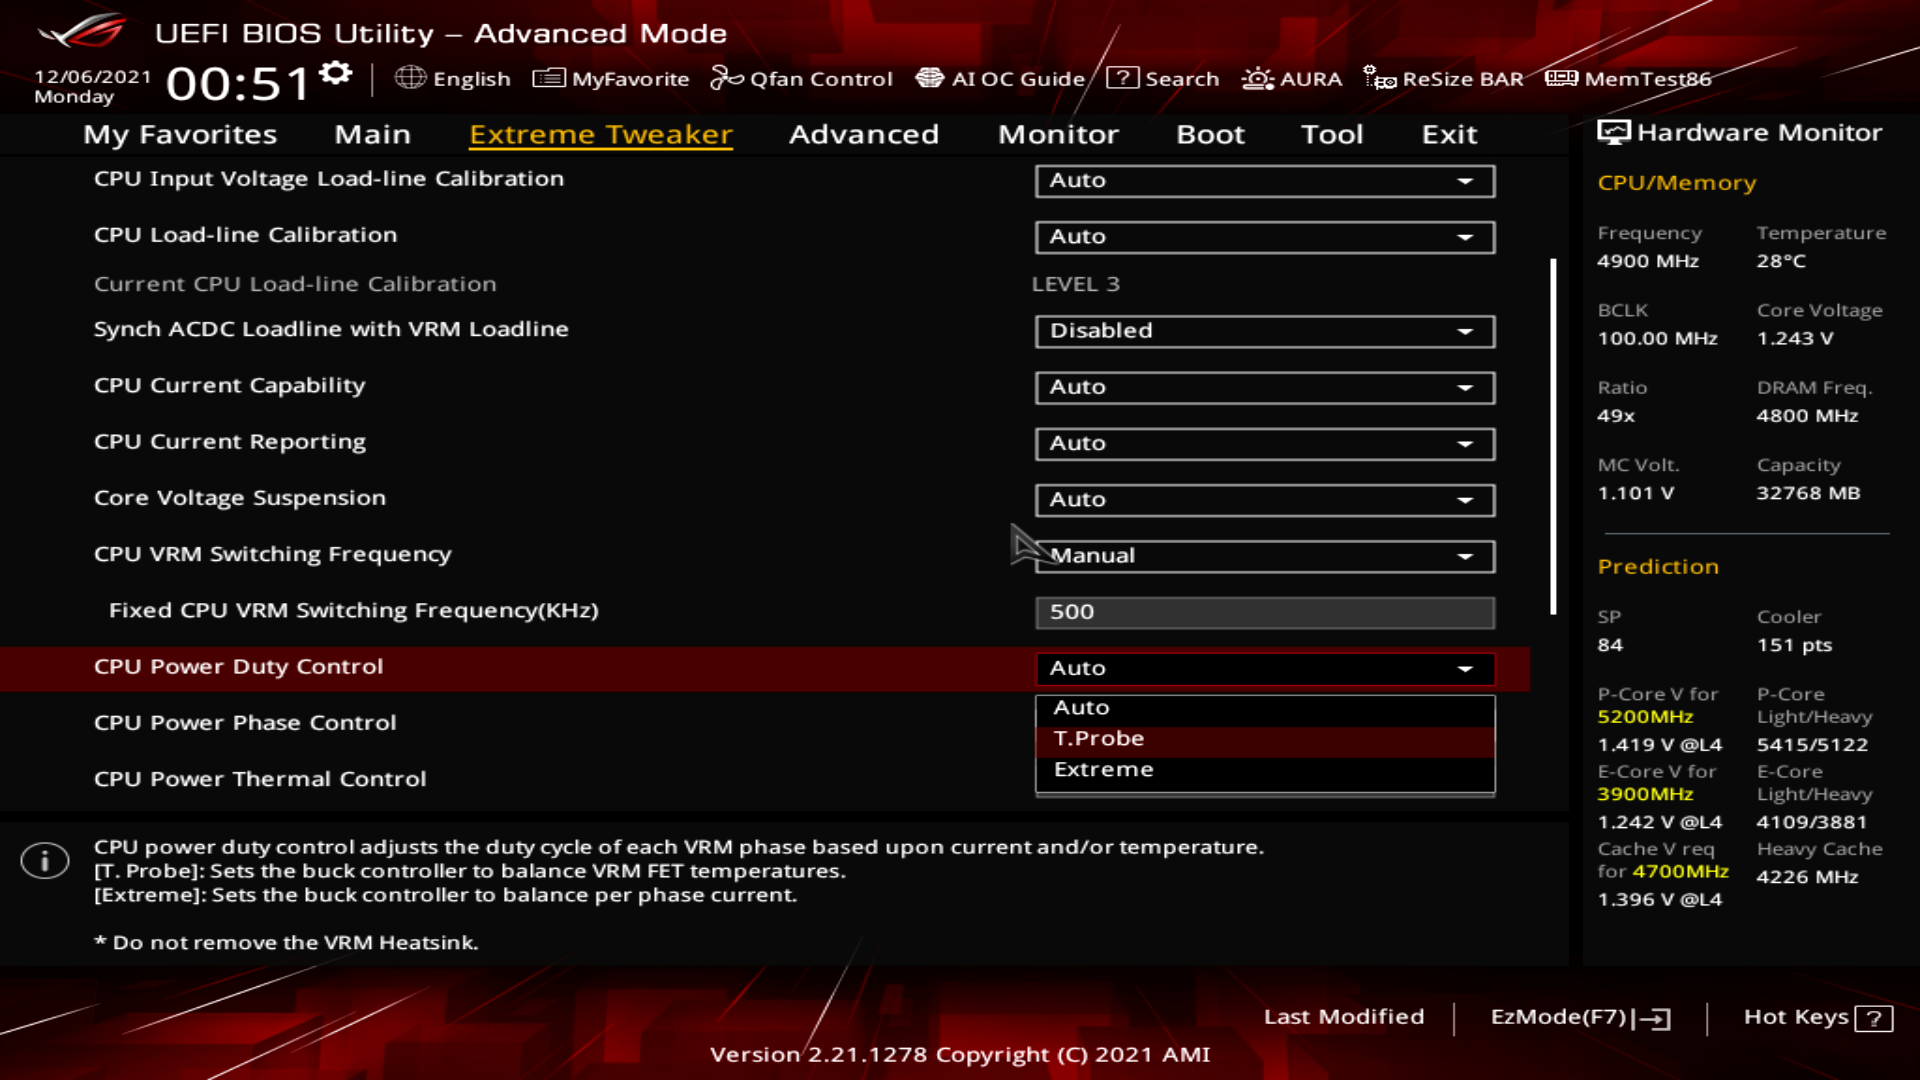Click the English language globe icon

point(410,78)
